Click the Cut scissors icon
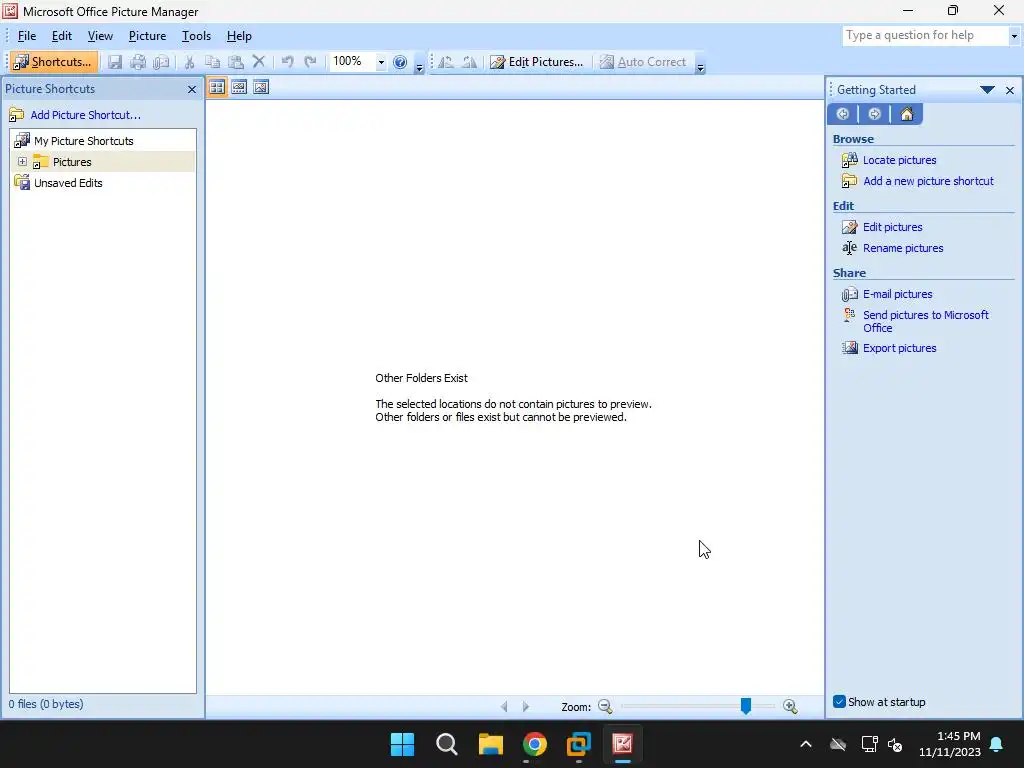The height and width of the screenshot is (768, 1024). point(189,62)
